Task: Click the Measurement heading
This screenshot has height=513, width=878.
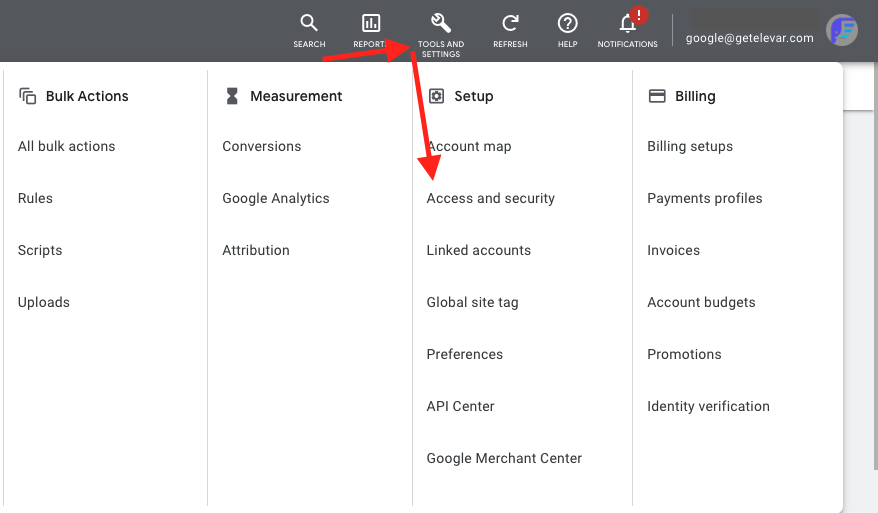Action: point(296,96)
